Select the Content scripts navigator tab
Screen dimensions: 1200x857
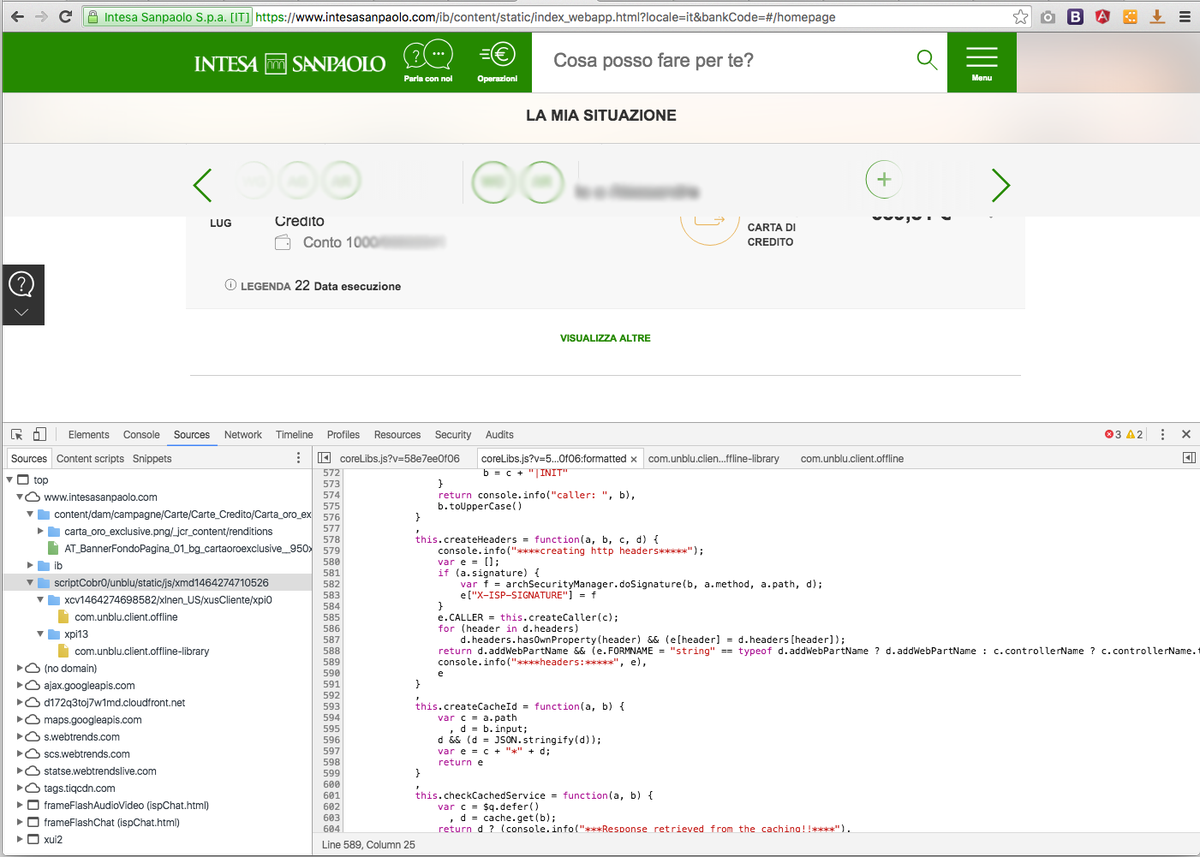[90, 459]
